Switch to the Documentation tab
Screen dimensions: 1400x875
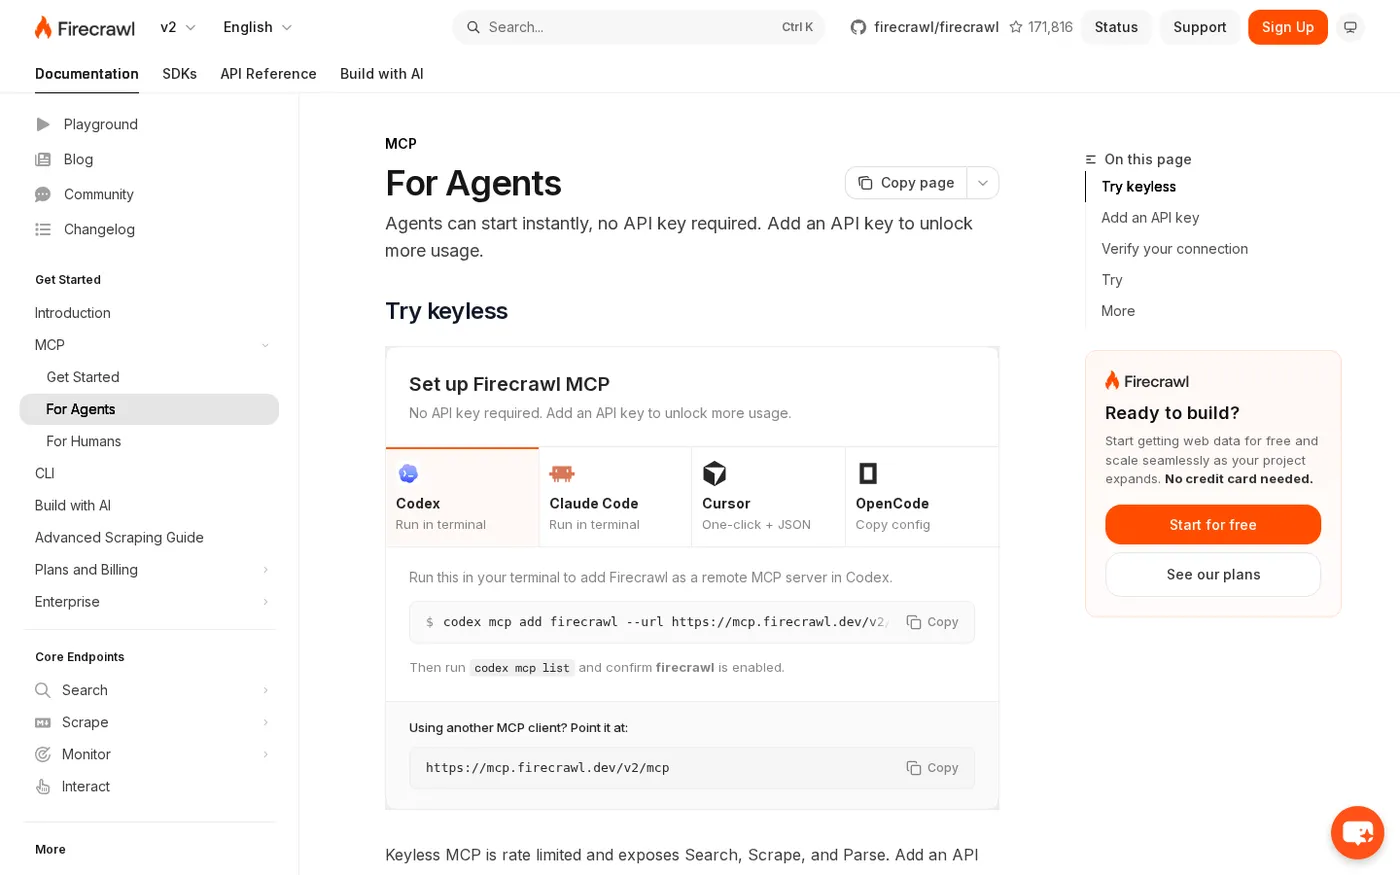coord(87,74)
